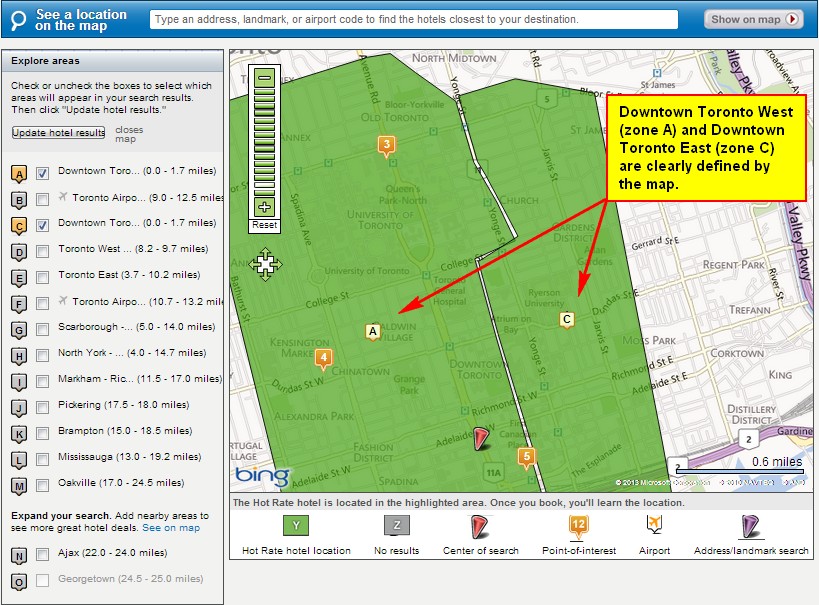Select the C pin on the map
The height and width of the screenshot is (605, 819).
coord(567,319)
